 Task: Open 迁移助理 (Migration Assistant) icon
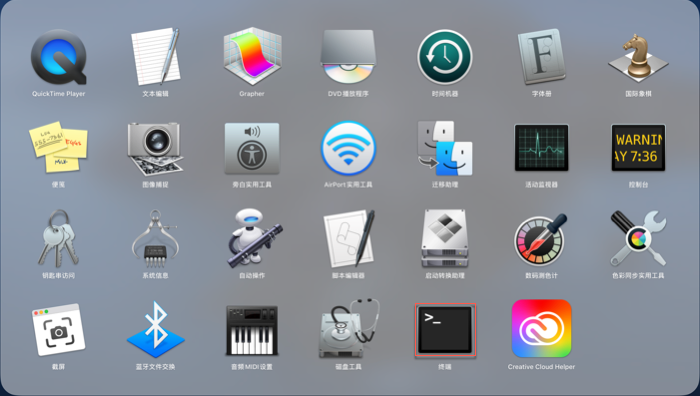point(445,148)
